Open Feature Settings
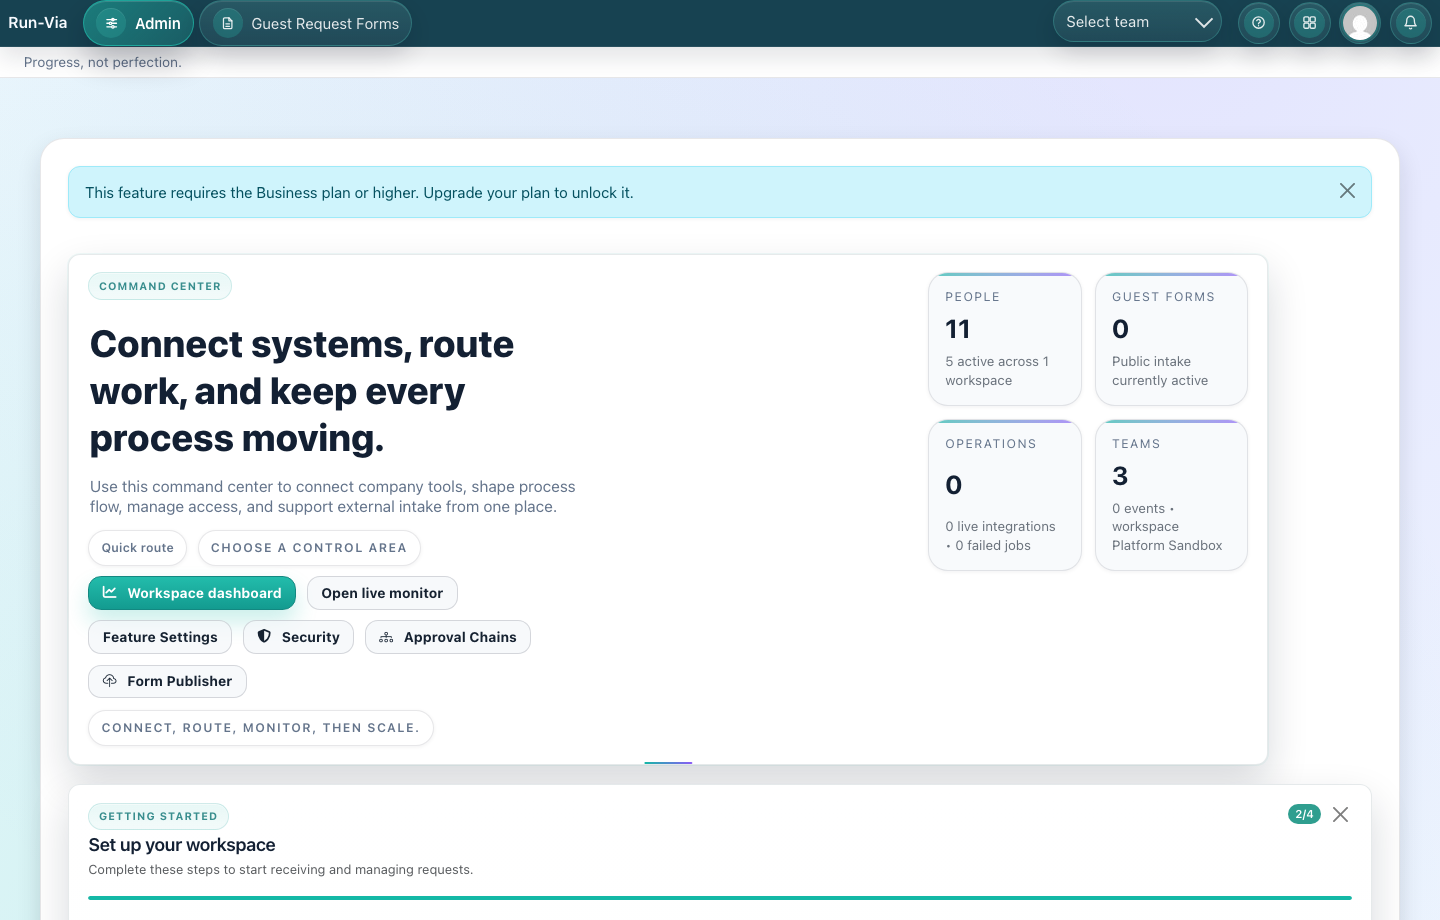 (160, 637)
